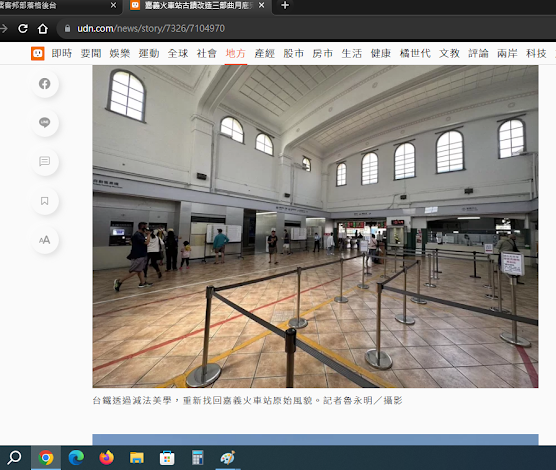Bookmark this article with the bookmark icon
The width and height of the screenshot is (556, 470).
coord(45,201)
